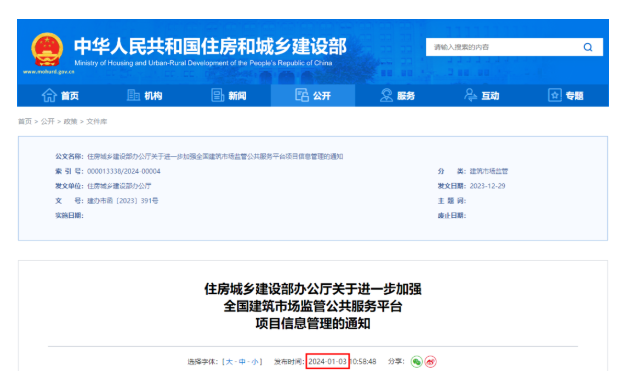
Task: Select small font size 小
Action: (255, 362)
